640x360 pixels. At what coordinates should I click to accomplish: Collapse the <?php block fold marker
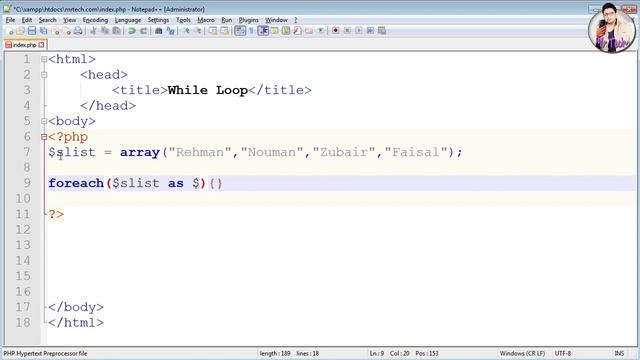(x=44, y=137)
